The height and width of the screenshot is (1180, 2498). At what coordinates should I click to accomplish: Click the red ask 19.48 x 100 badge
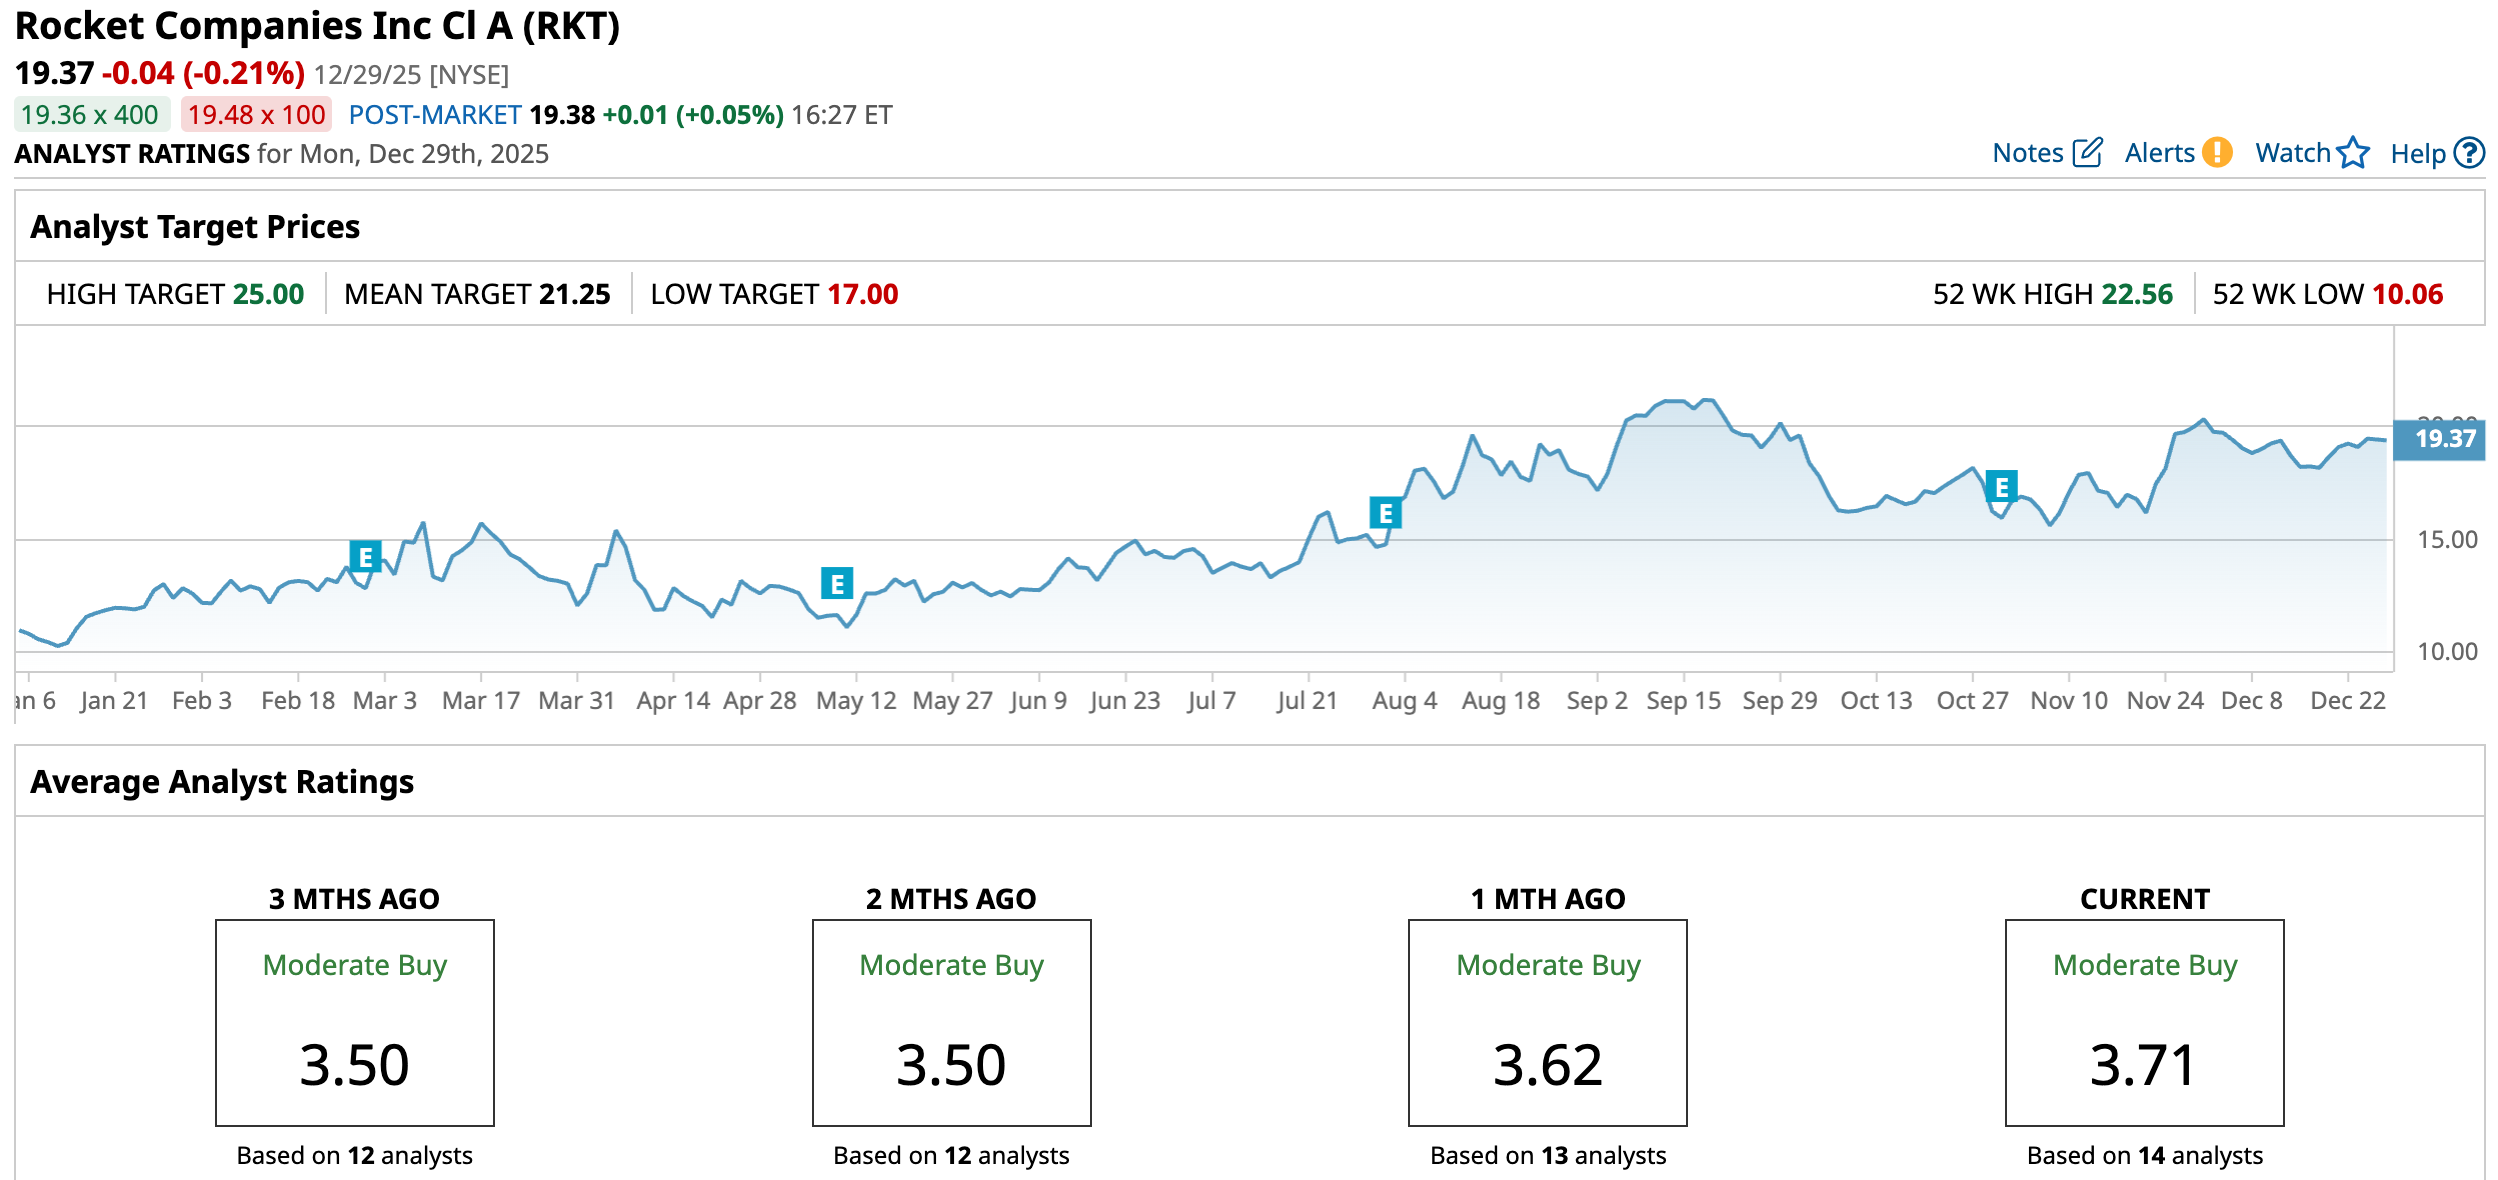coord(256,115)
